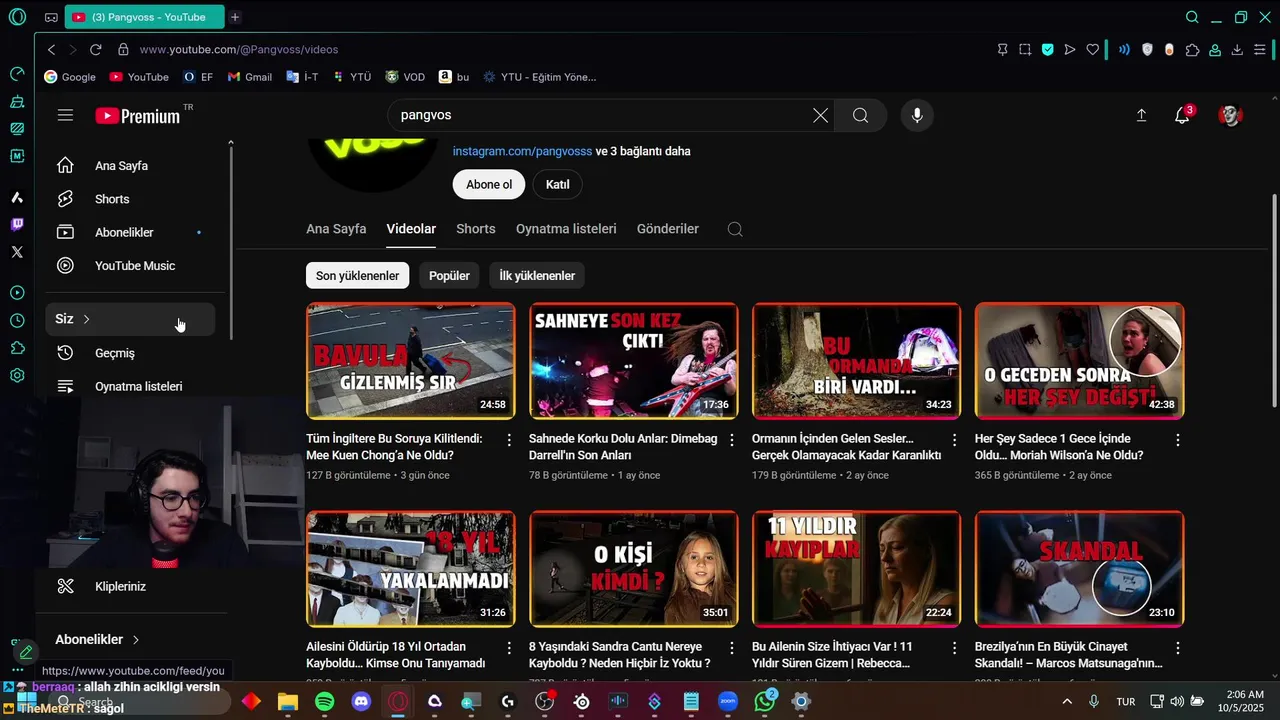The height and width of the screenshot is (720, 1280).
Task: Open the Create upload icon
Action: pos(1141,115)
